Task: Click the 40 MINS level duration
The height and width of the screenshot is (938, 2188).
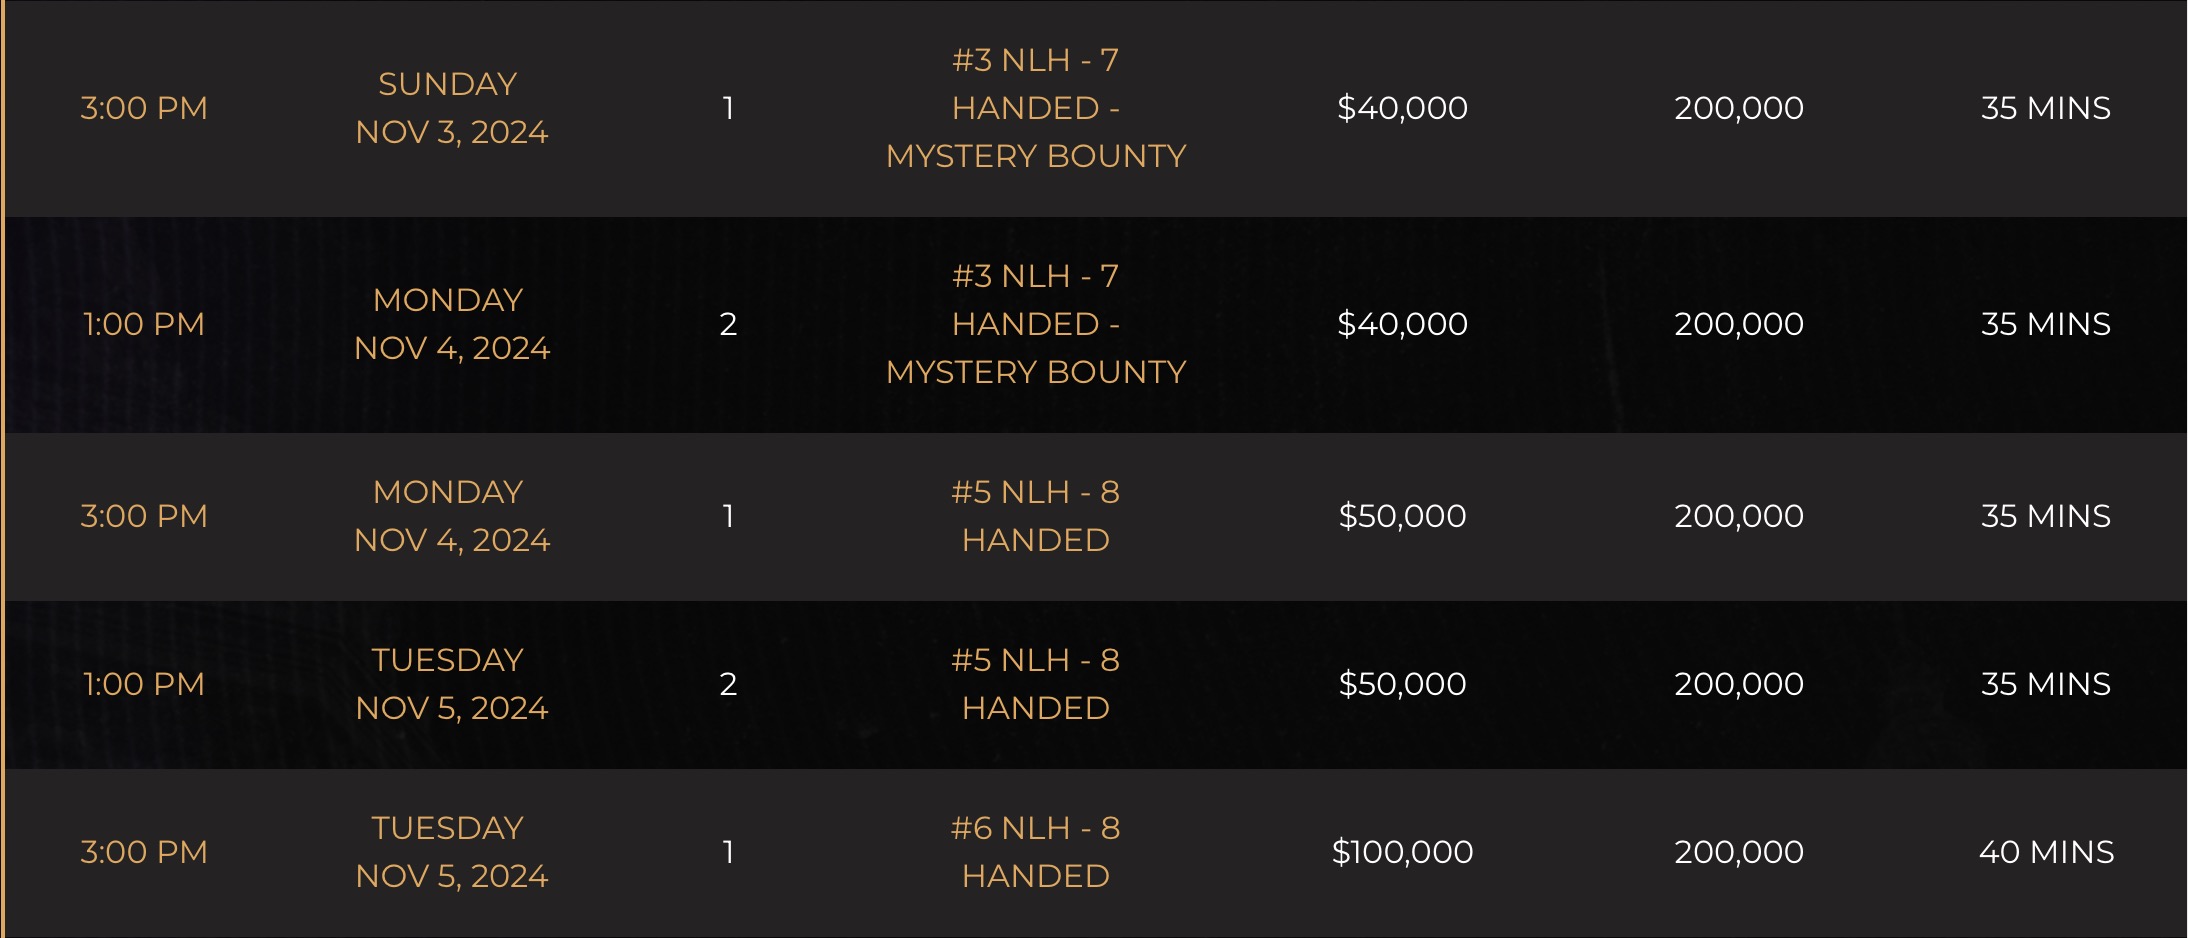Action: pos(2046,852)
